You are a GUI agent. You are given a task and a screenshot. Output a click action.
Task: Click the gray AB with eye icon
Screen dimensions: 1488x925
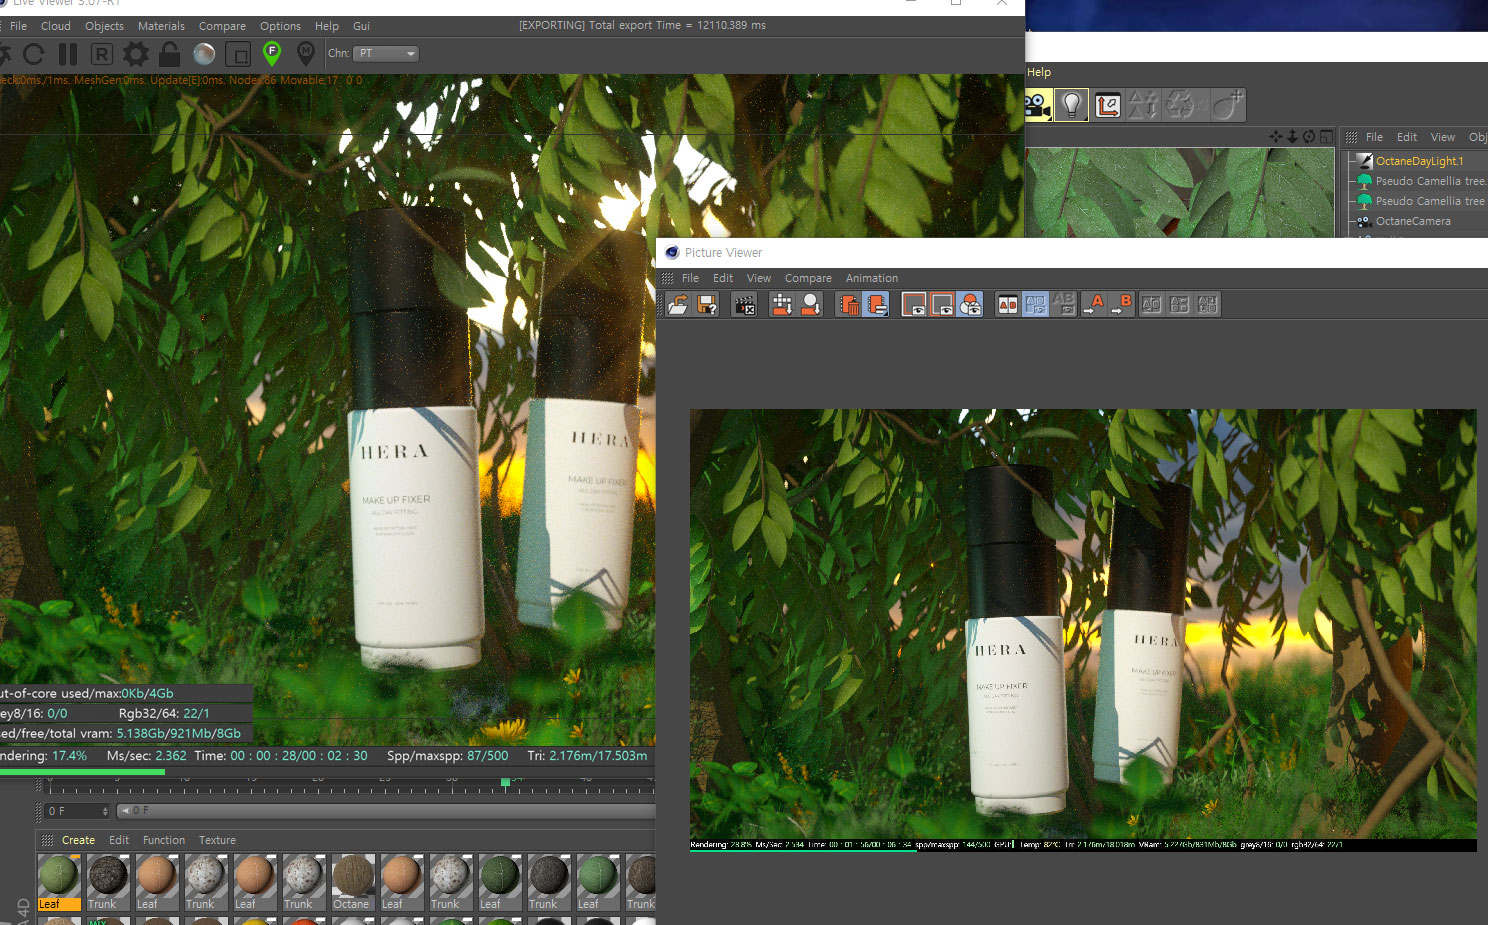click(1063, 304)
